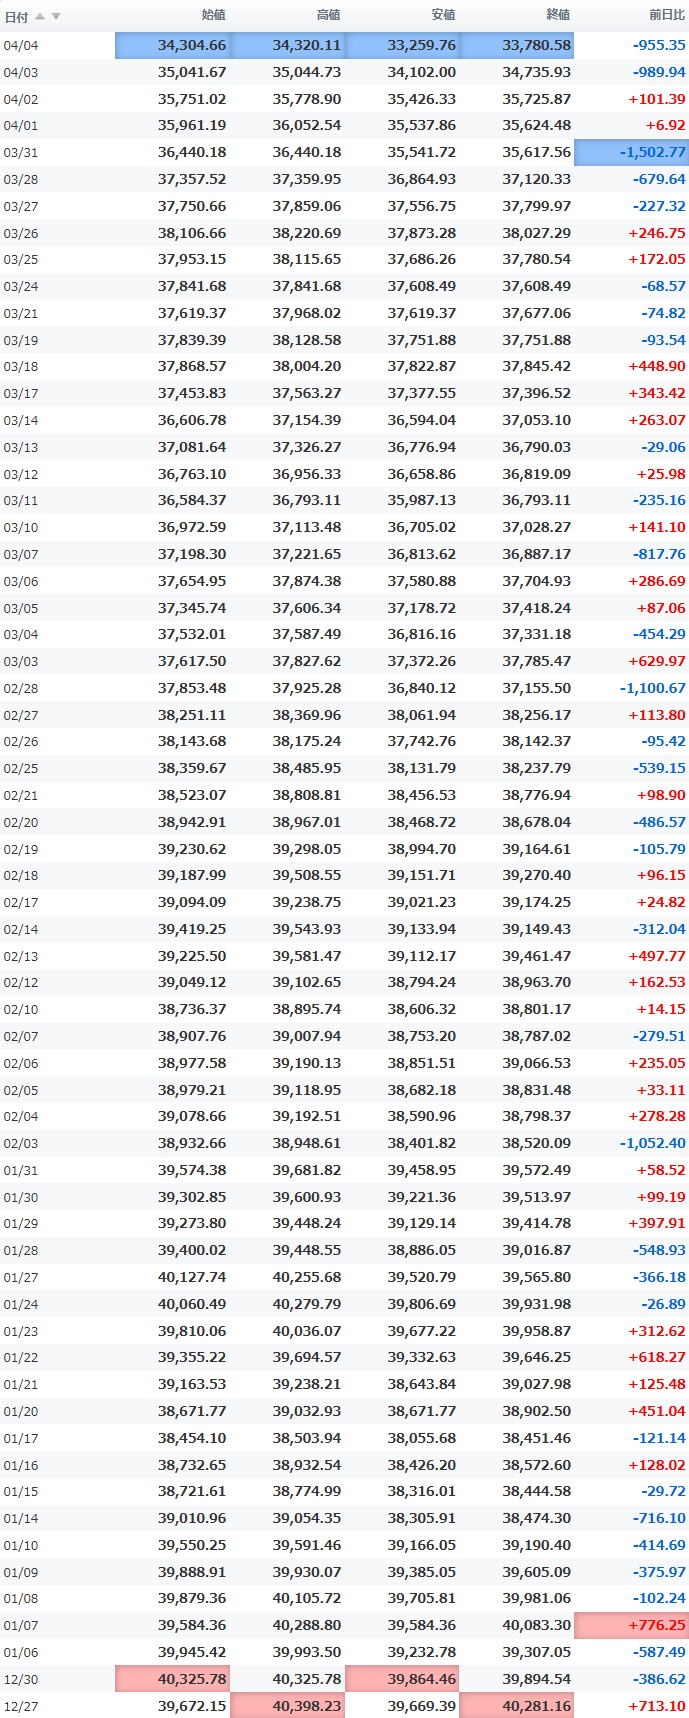Click the 終値 column header
689x1718 pixels.
tap(558, 15)
